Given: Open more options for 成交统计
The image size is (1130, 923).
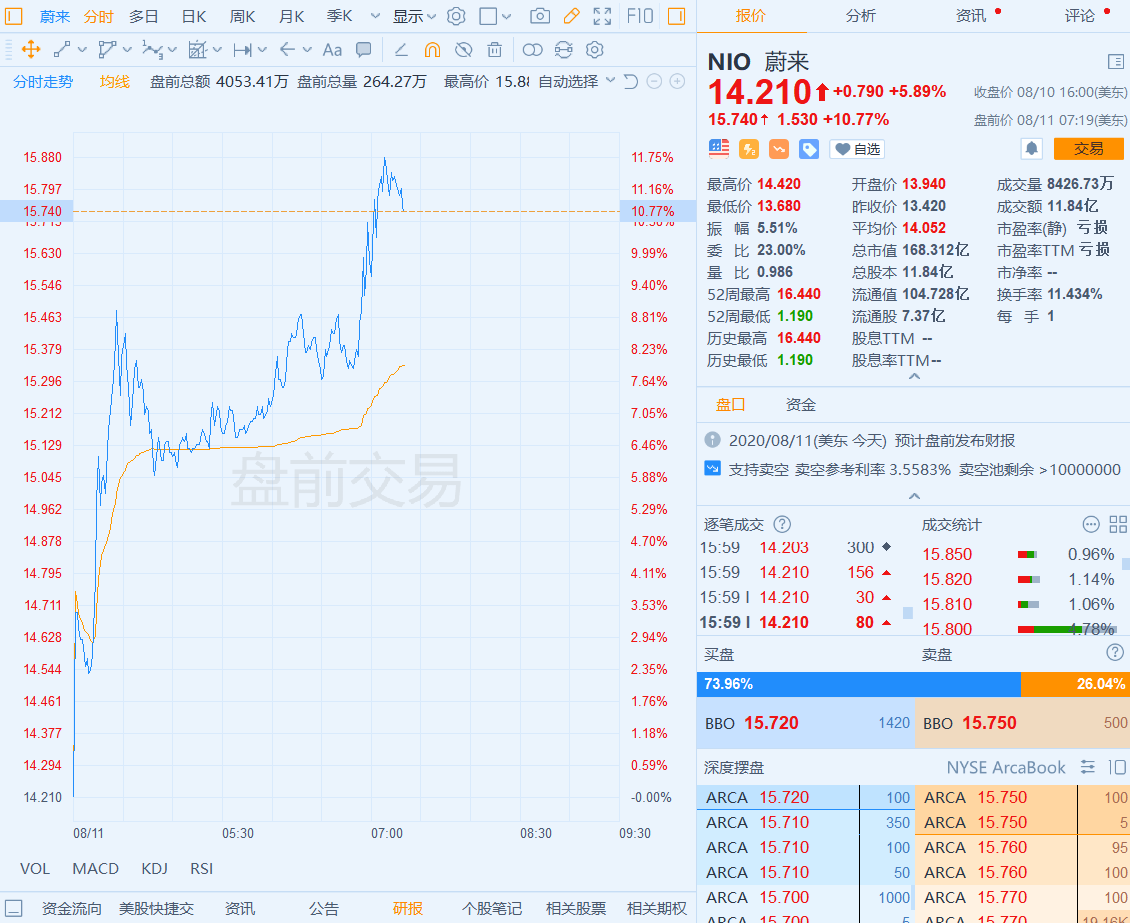Looking at the screenshot, I should (x=1091, y=525).
